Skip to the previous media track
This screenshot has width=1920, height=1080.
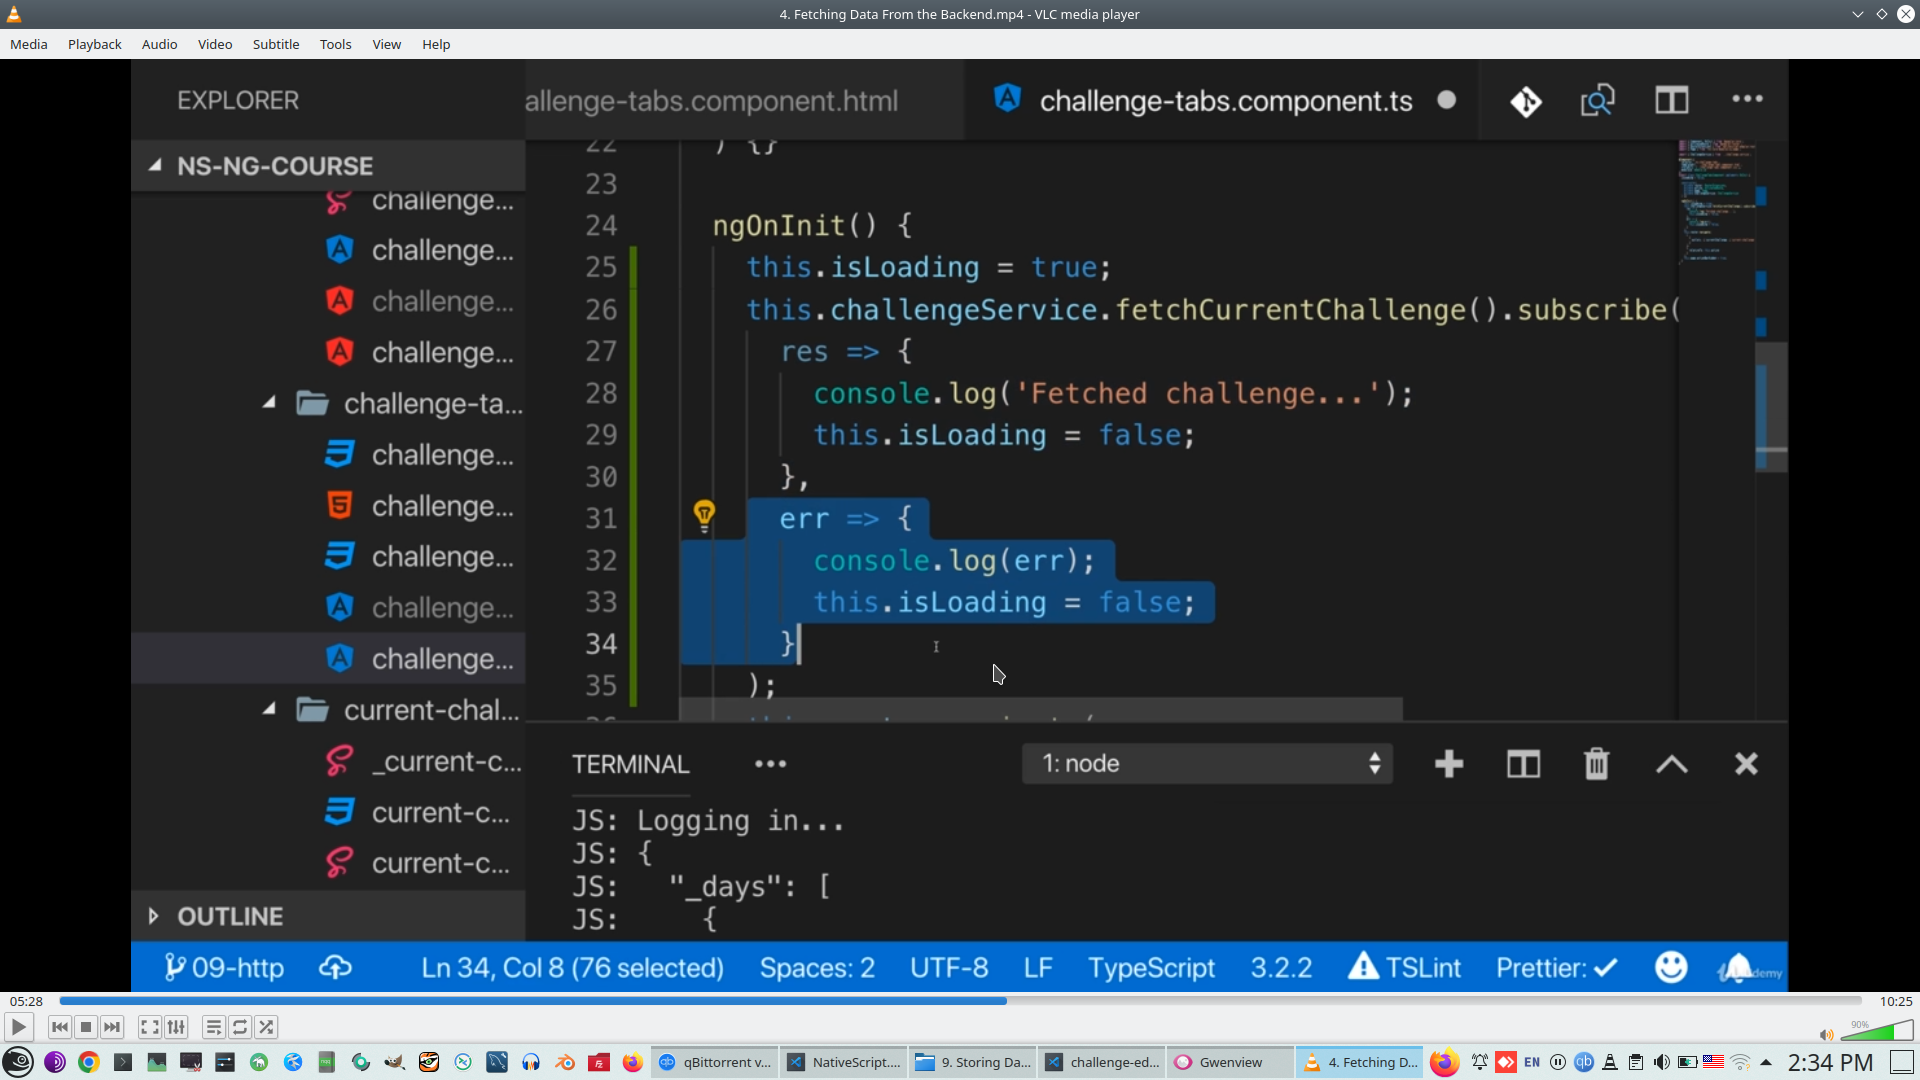point(60,1027)
